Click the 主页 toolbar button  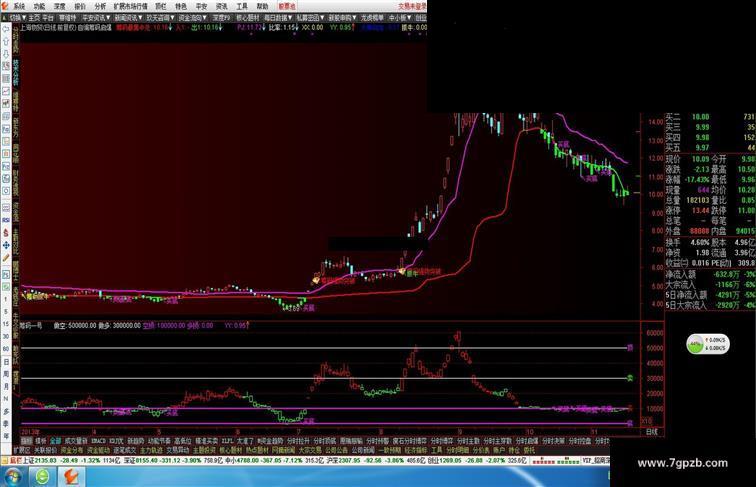pos(34,17)
